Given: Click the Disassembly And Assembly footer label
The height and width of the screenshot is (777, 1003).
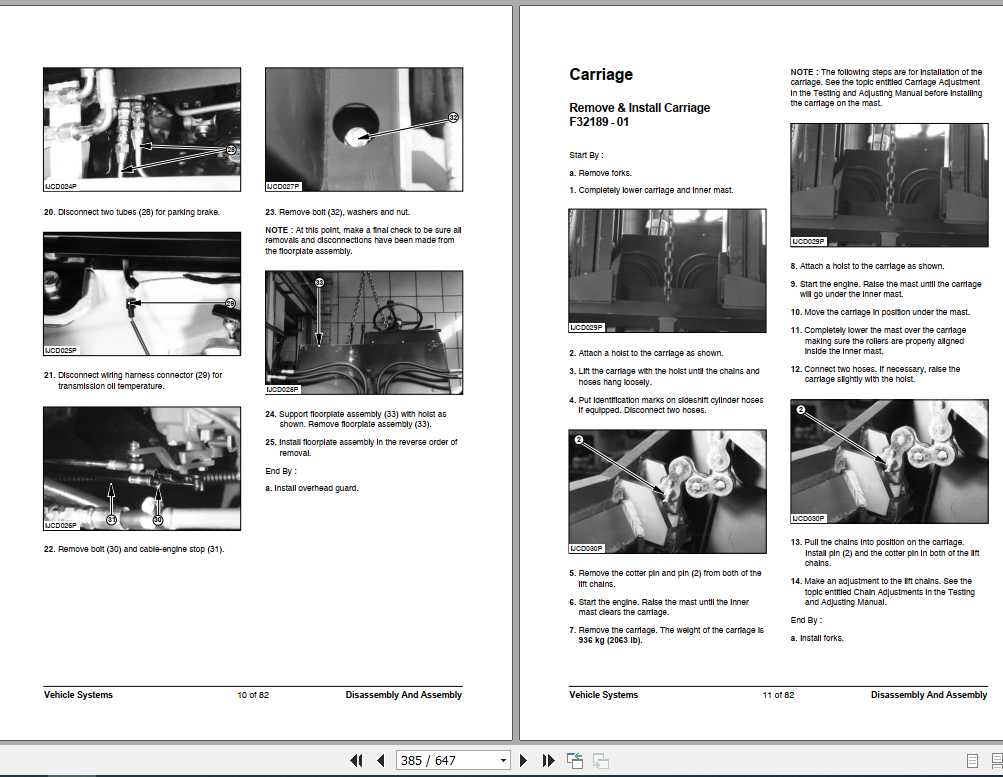Looking at the screenshot, I should (403, 694).
